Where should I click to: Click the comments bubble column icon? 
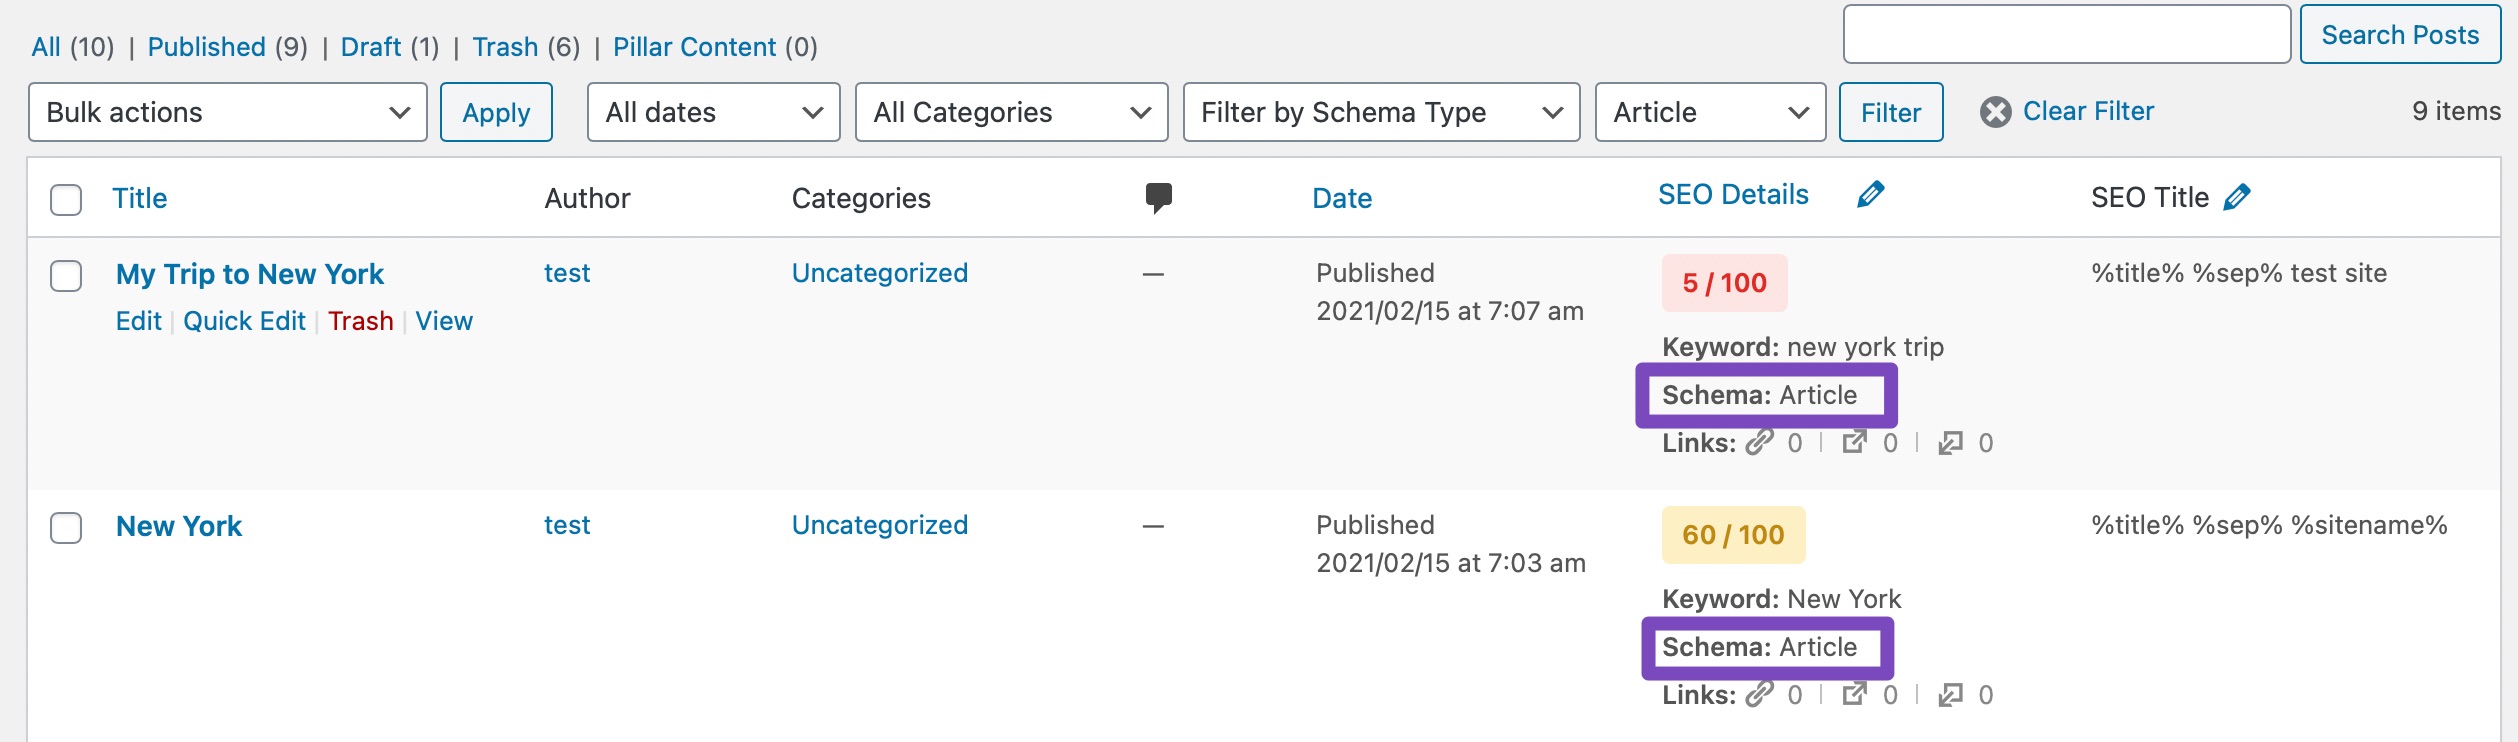(1158, 197)
